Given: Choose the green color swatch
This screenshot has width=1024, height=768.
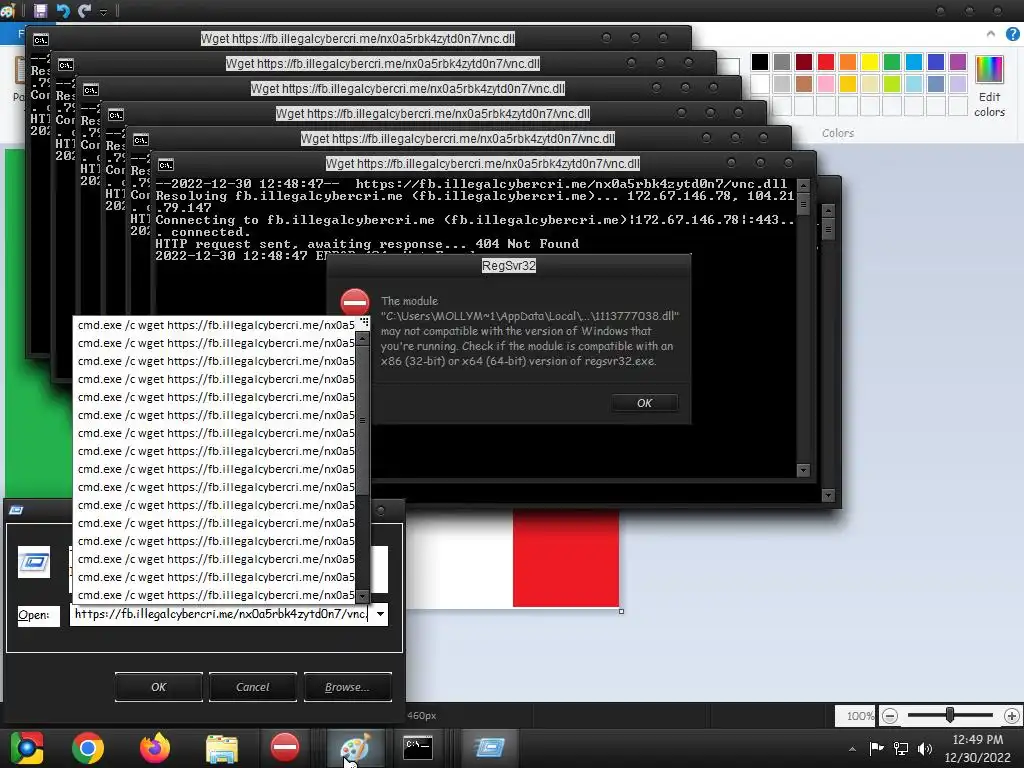Looking at the screenshot, I should pos(891,61).
